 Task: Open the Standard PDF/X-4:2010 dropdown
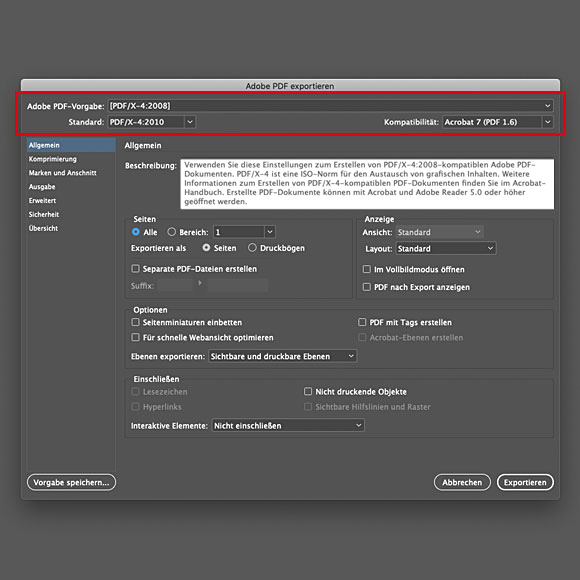click(x=152, y=122)
